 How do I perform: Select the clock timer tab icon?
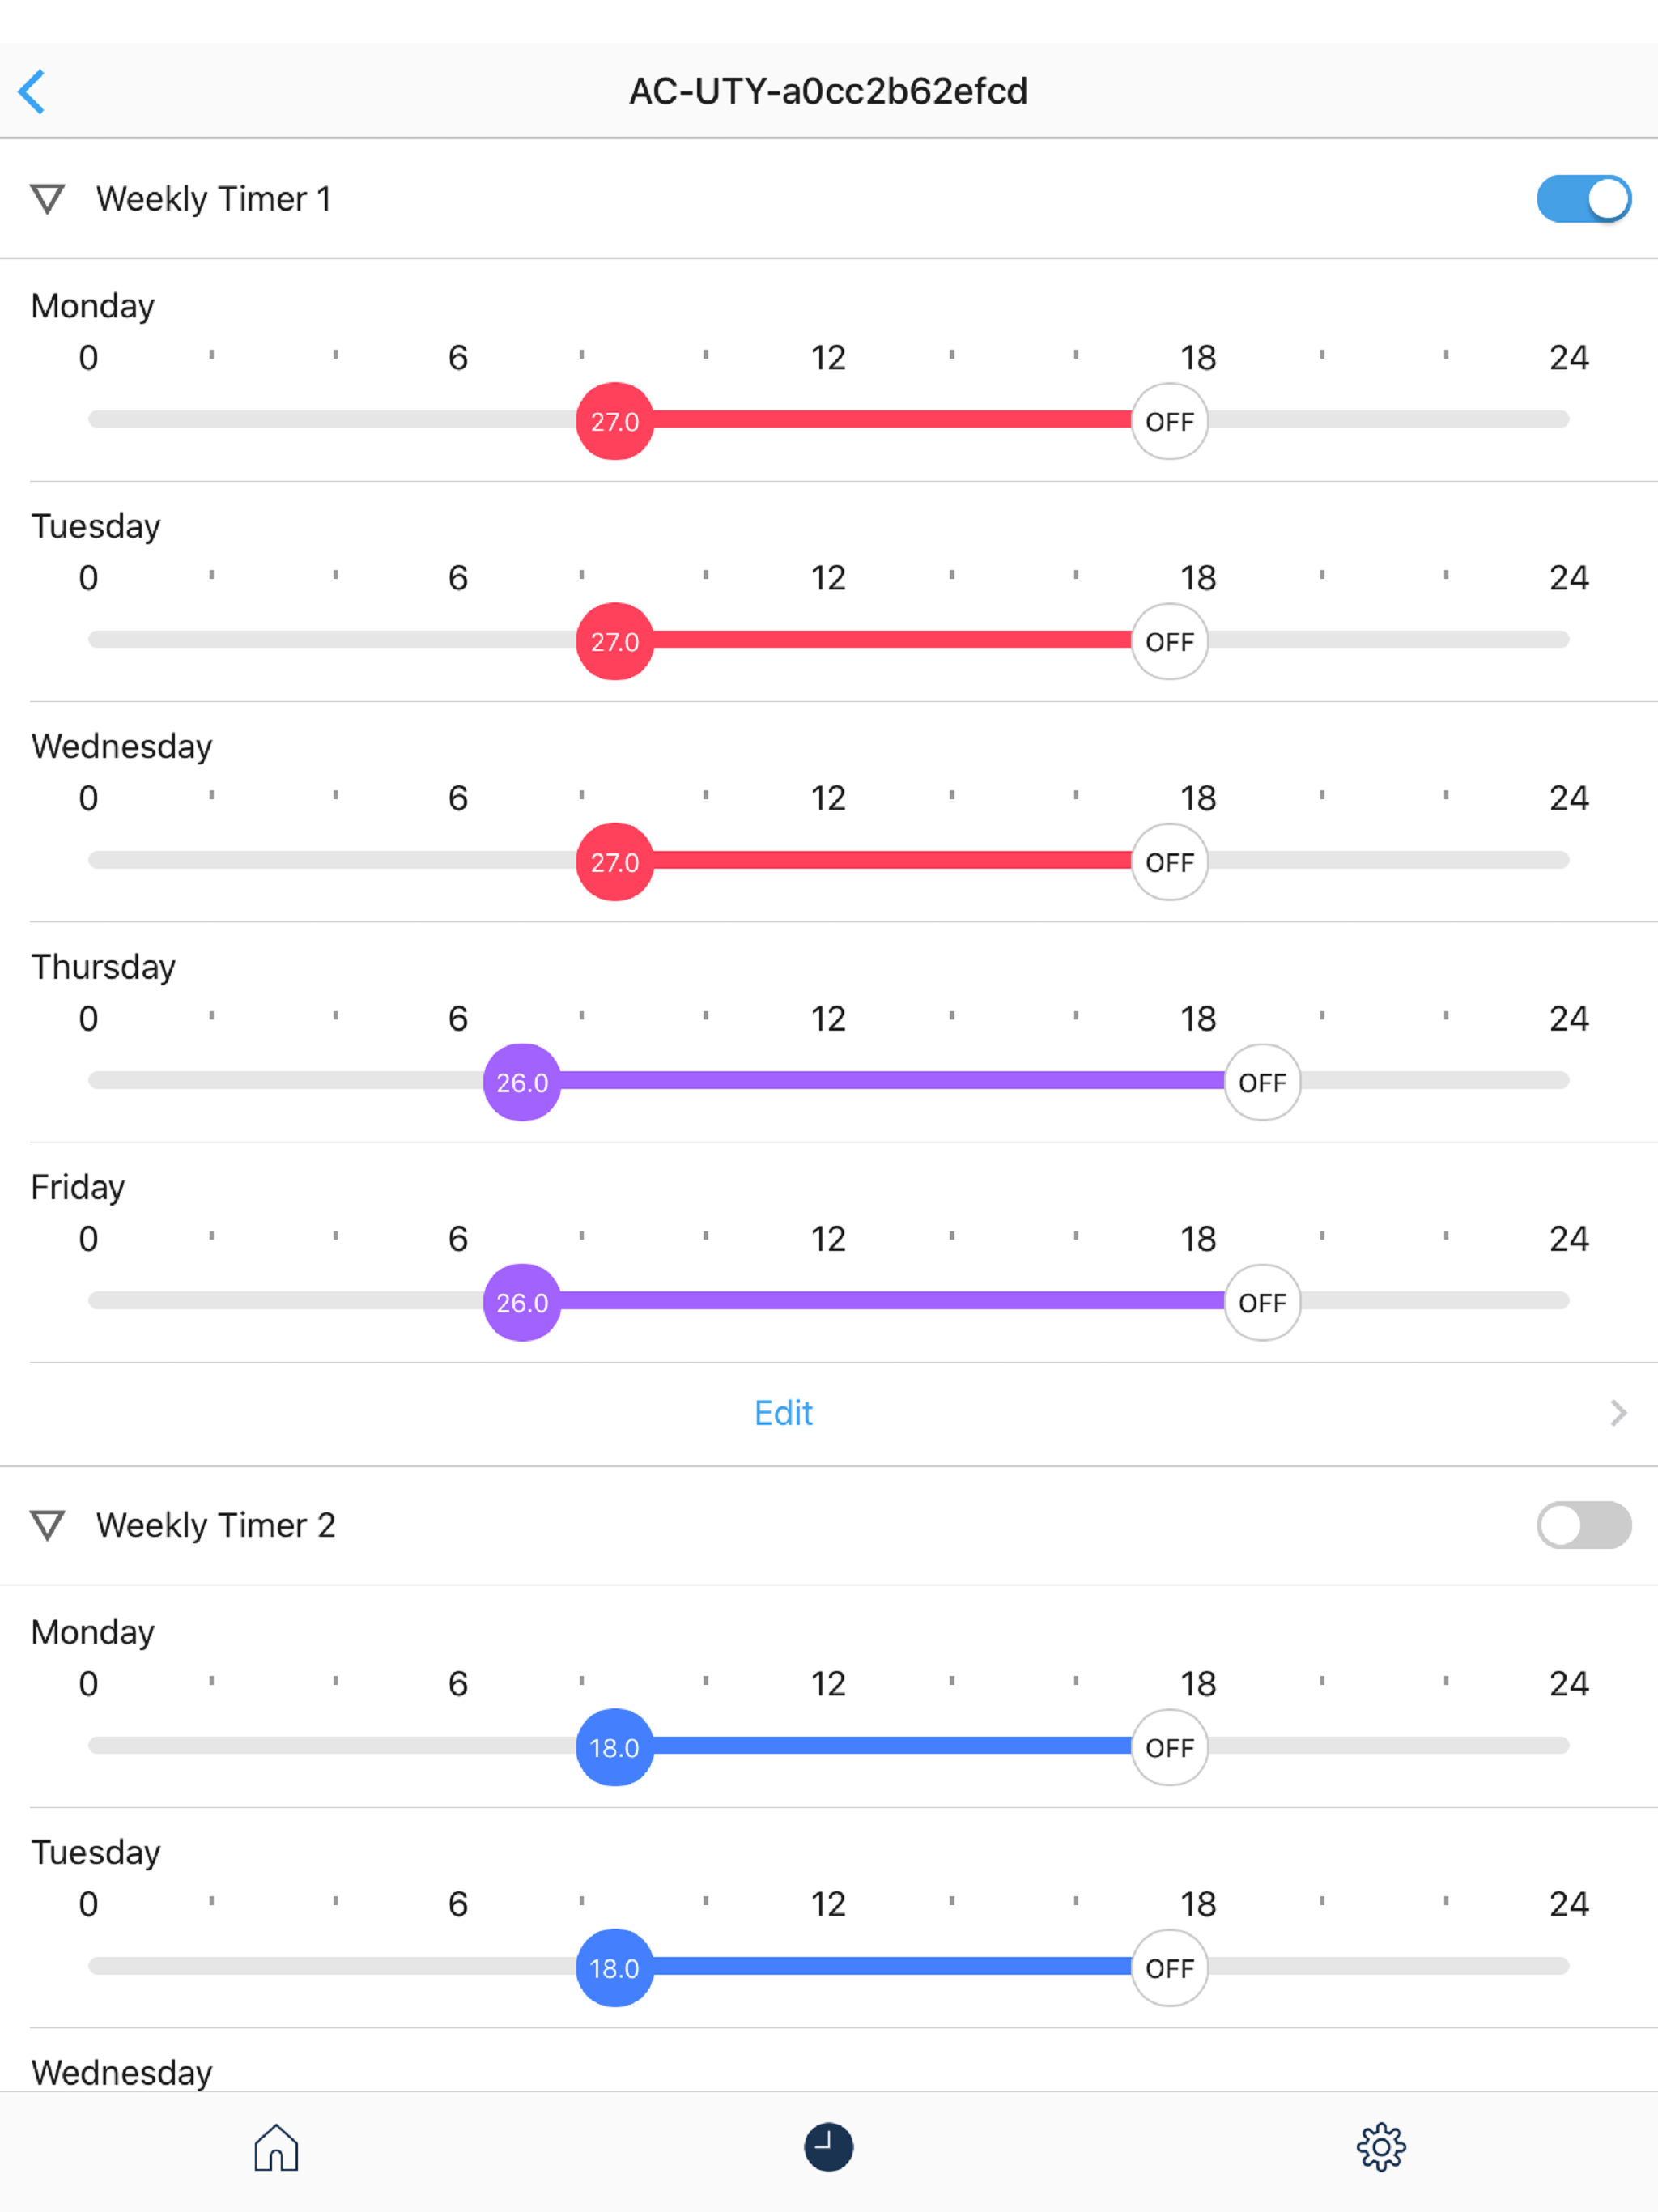(x=829, y=2147)
